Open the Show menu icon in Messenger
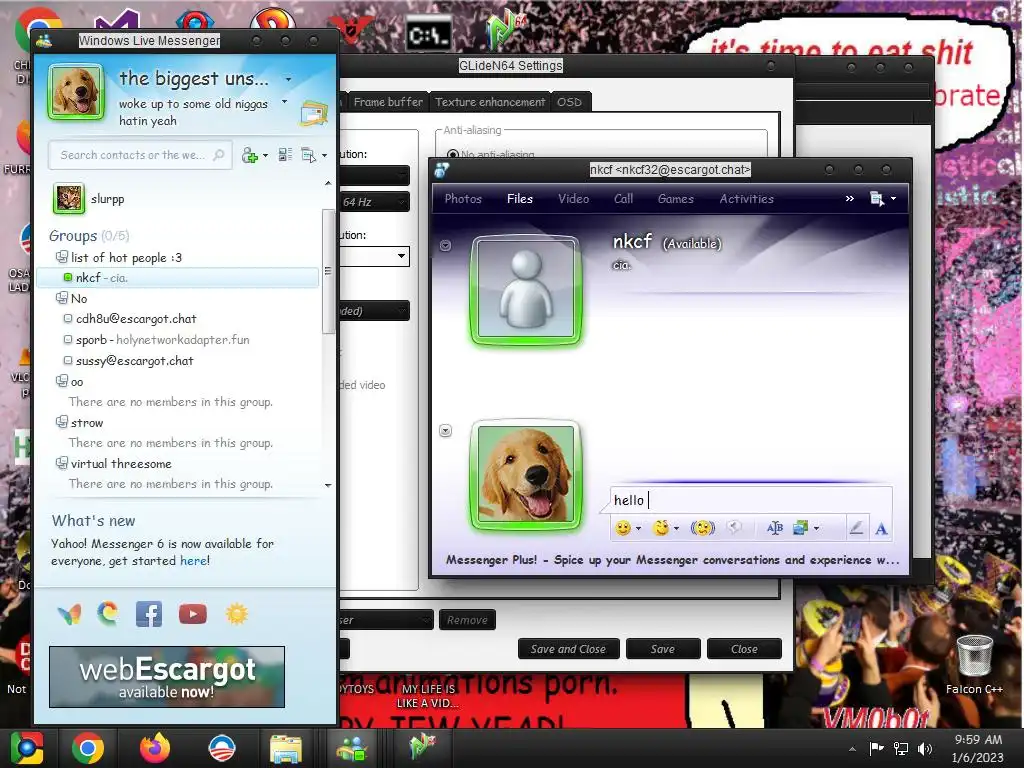The height and width of the screenshot is (768, 1024). pos(309,155)
